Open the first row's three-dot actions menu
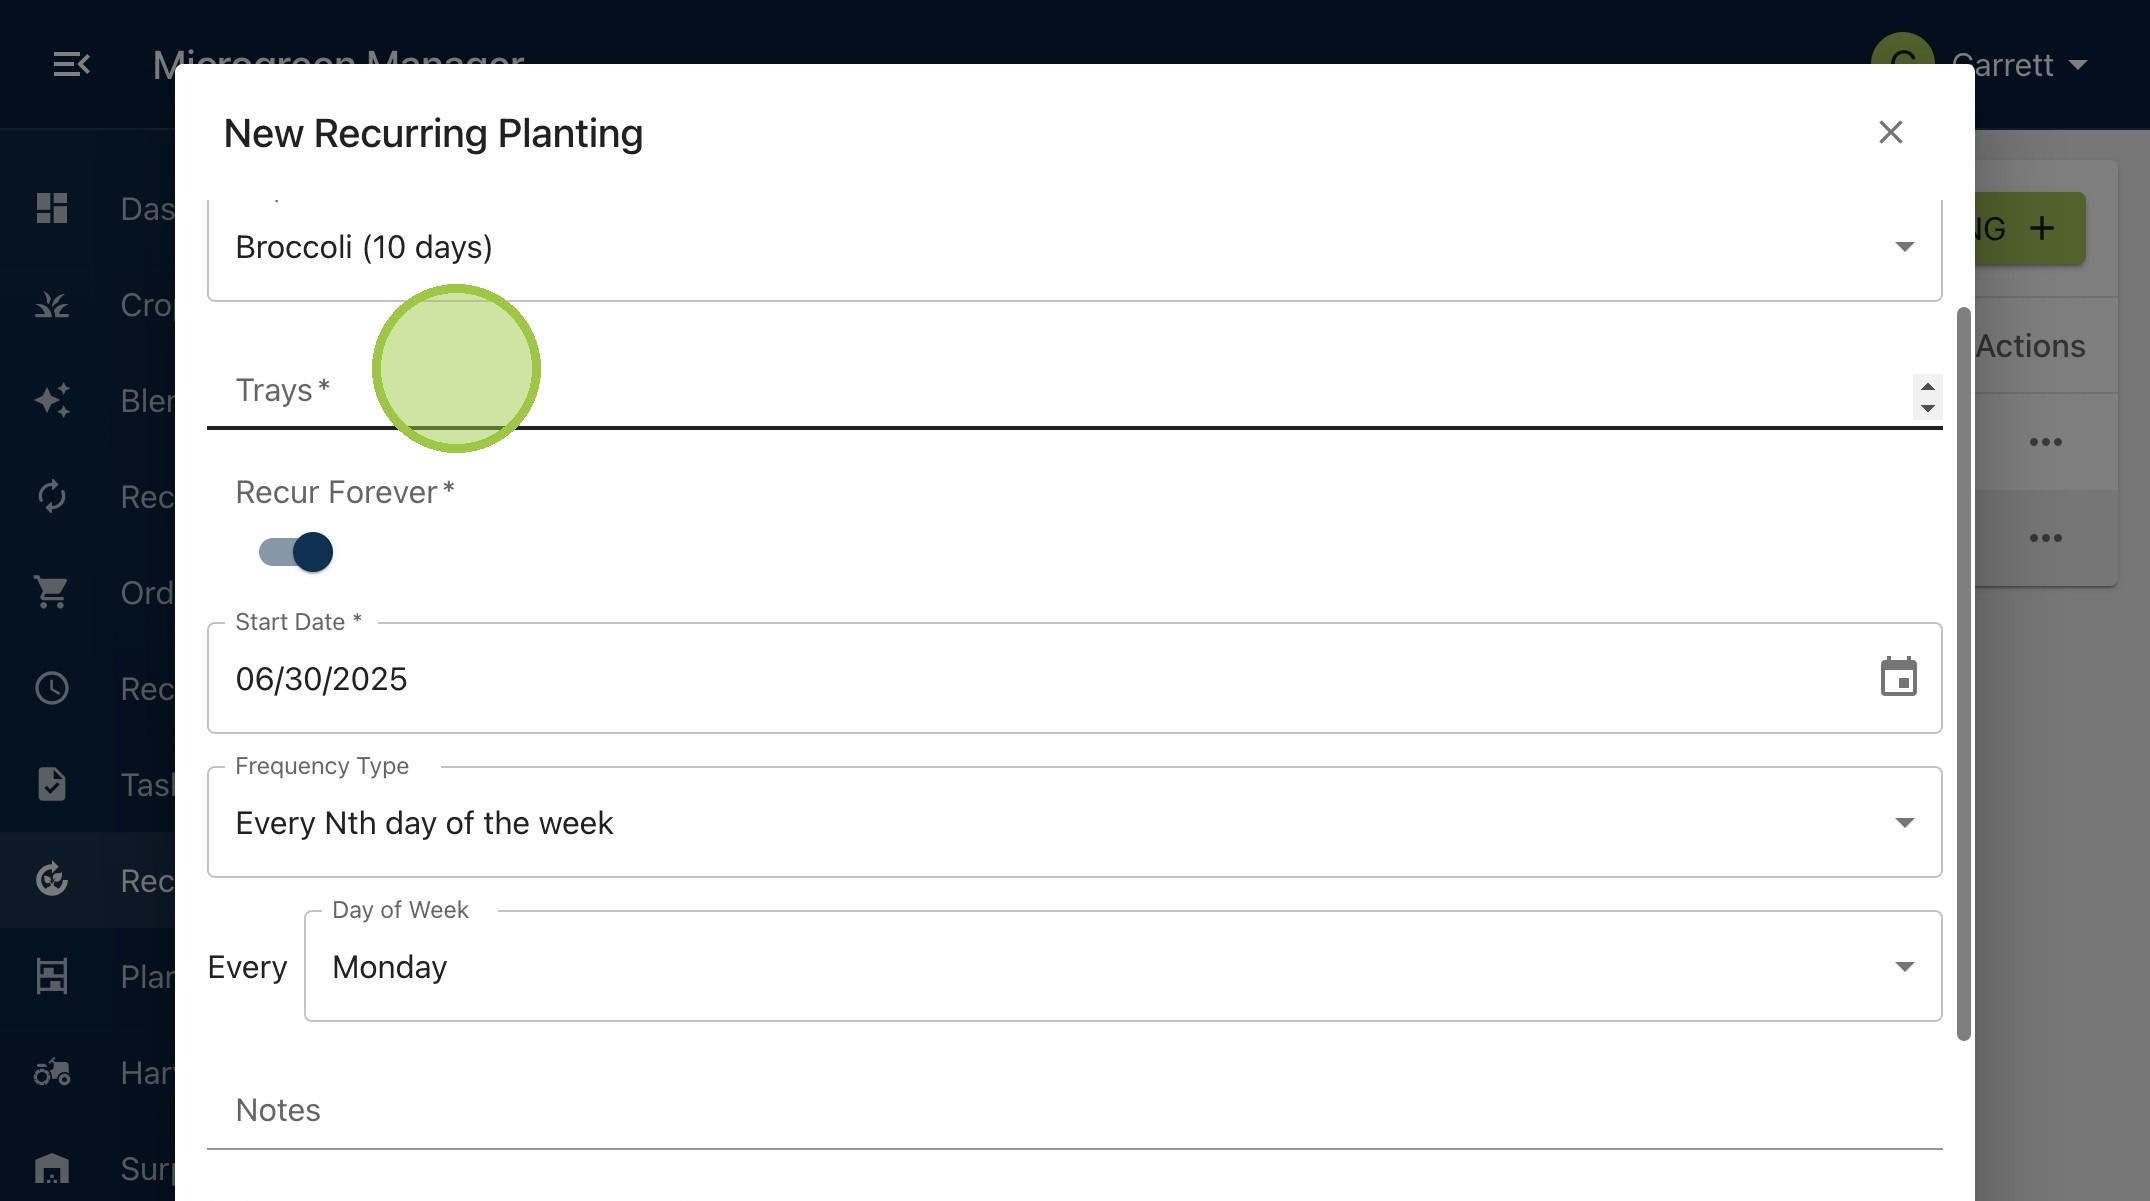This screenshot has height=1201, width=2150. [2045, 442]
